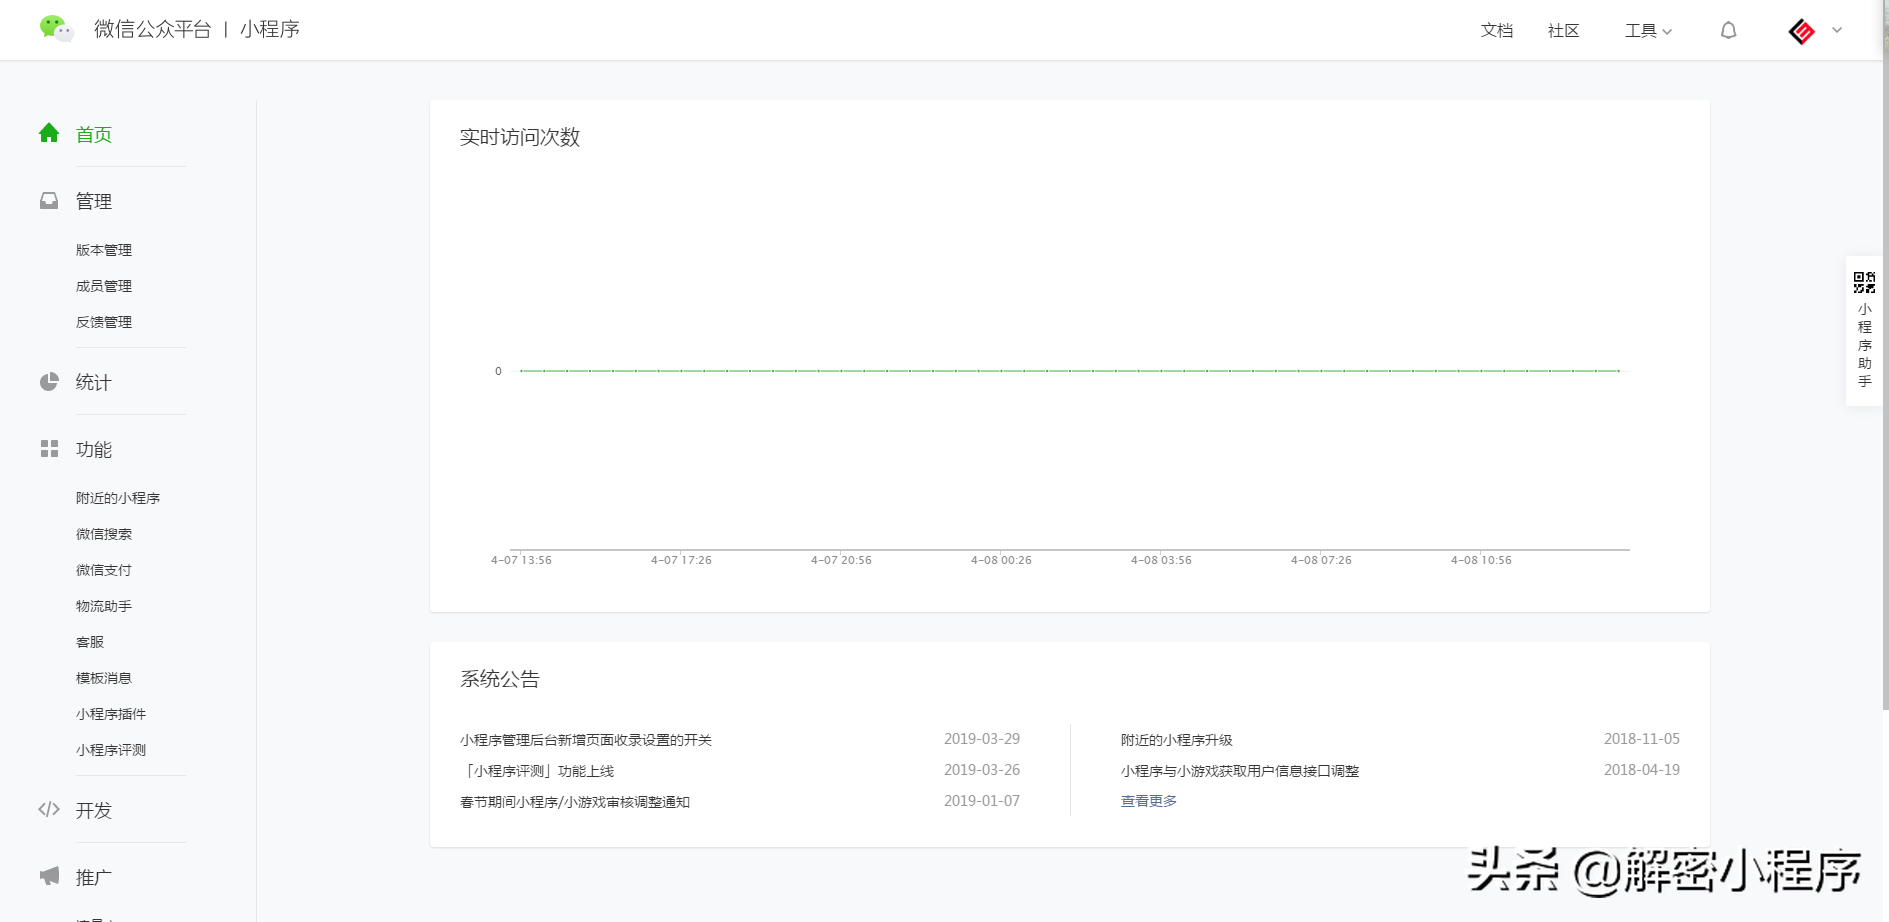Click the date 2019-01-07
Viewport: 1889px width, 922px height.
[x=982, y=801]
